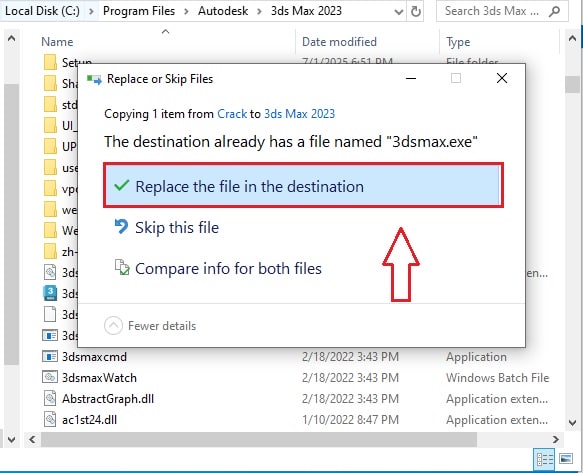Expand chevron after Program Files

(x=186, y=12)
